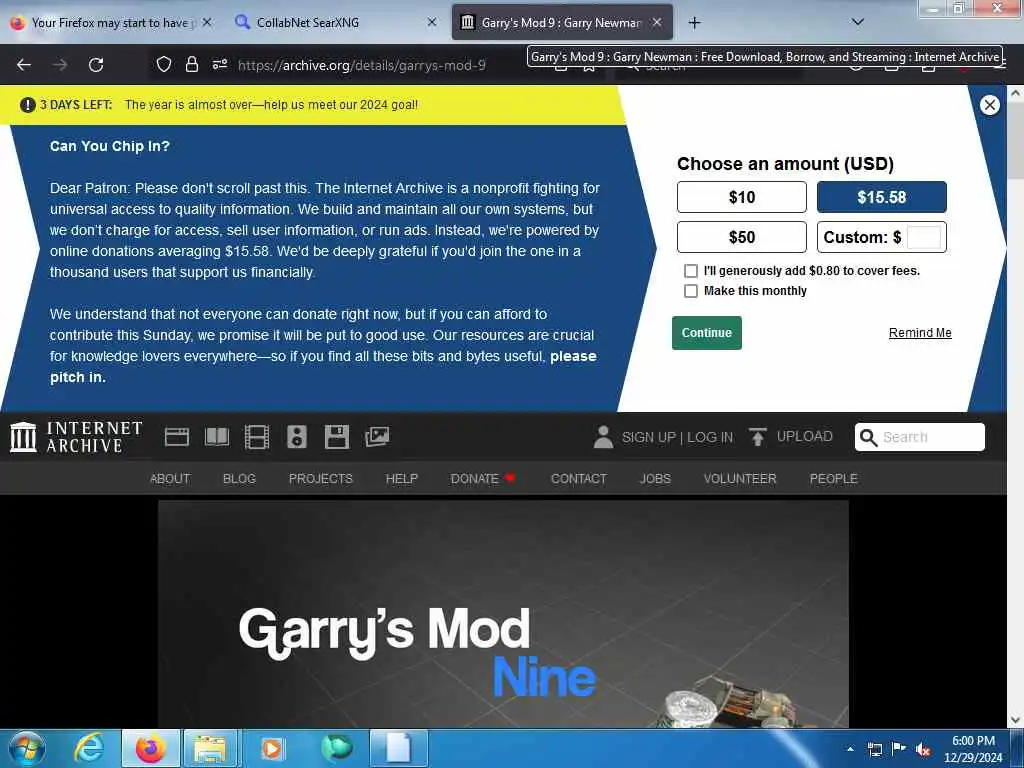Open the Internet Archive web icon
Image resolution: width=1024 pixels, height=768 pixels.
pos(177,437)
